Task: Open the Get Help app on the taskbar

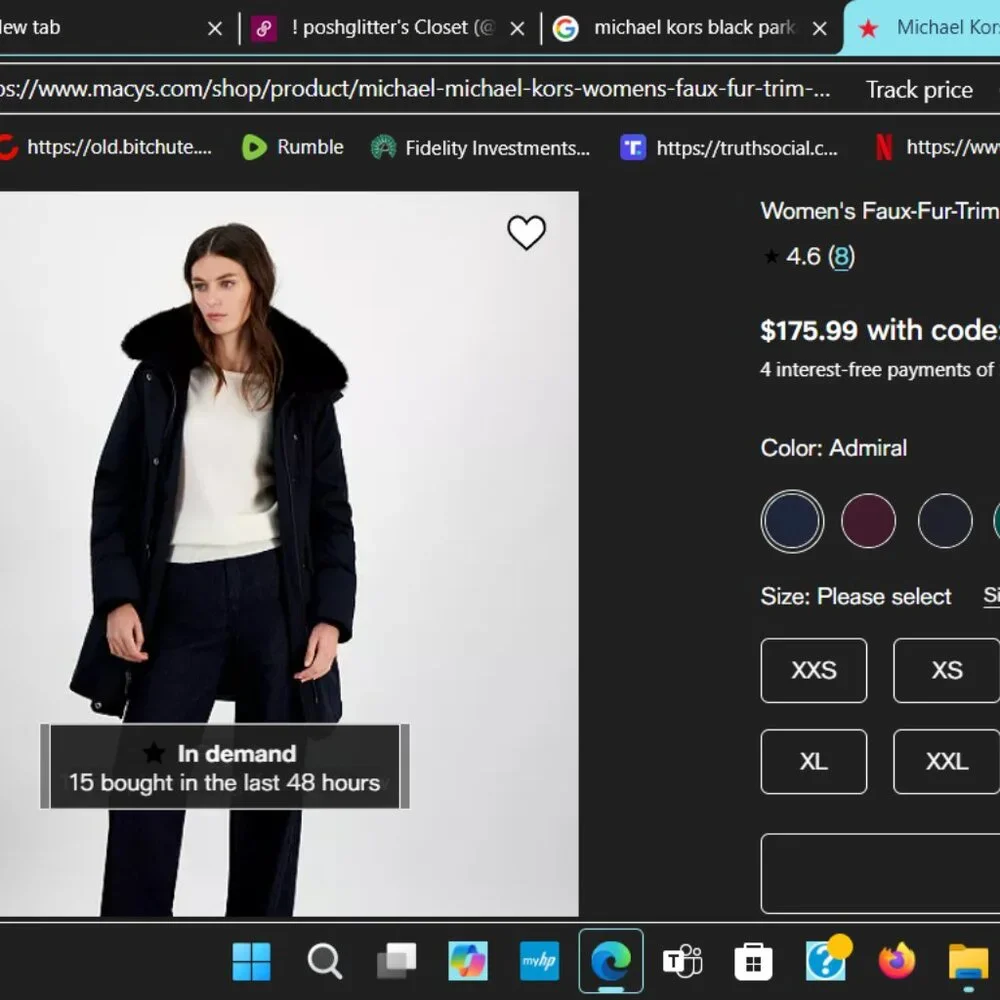Action: coord(827,959)
